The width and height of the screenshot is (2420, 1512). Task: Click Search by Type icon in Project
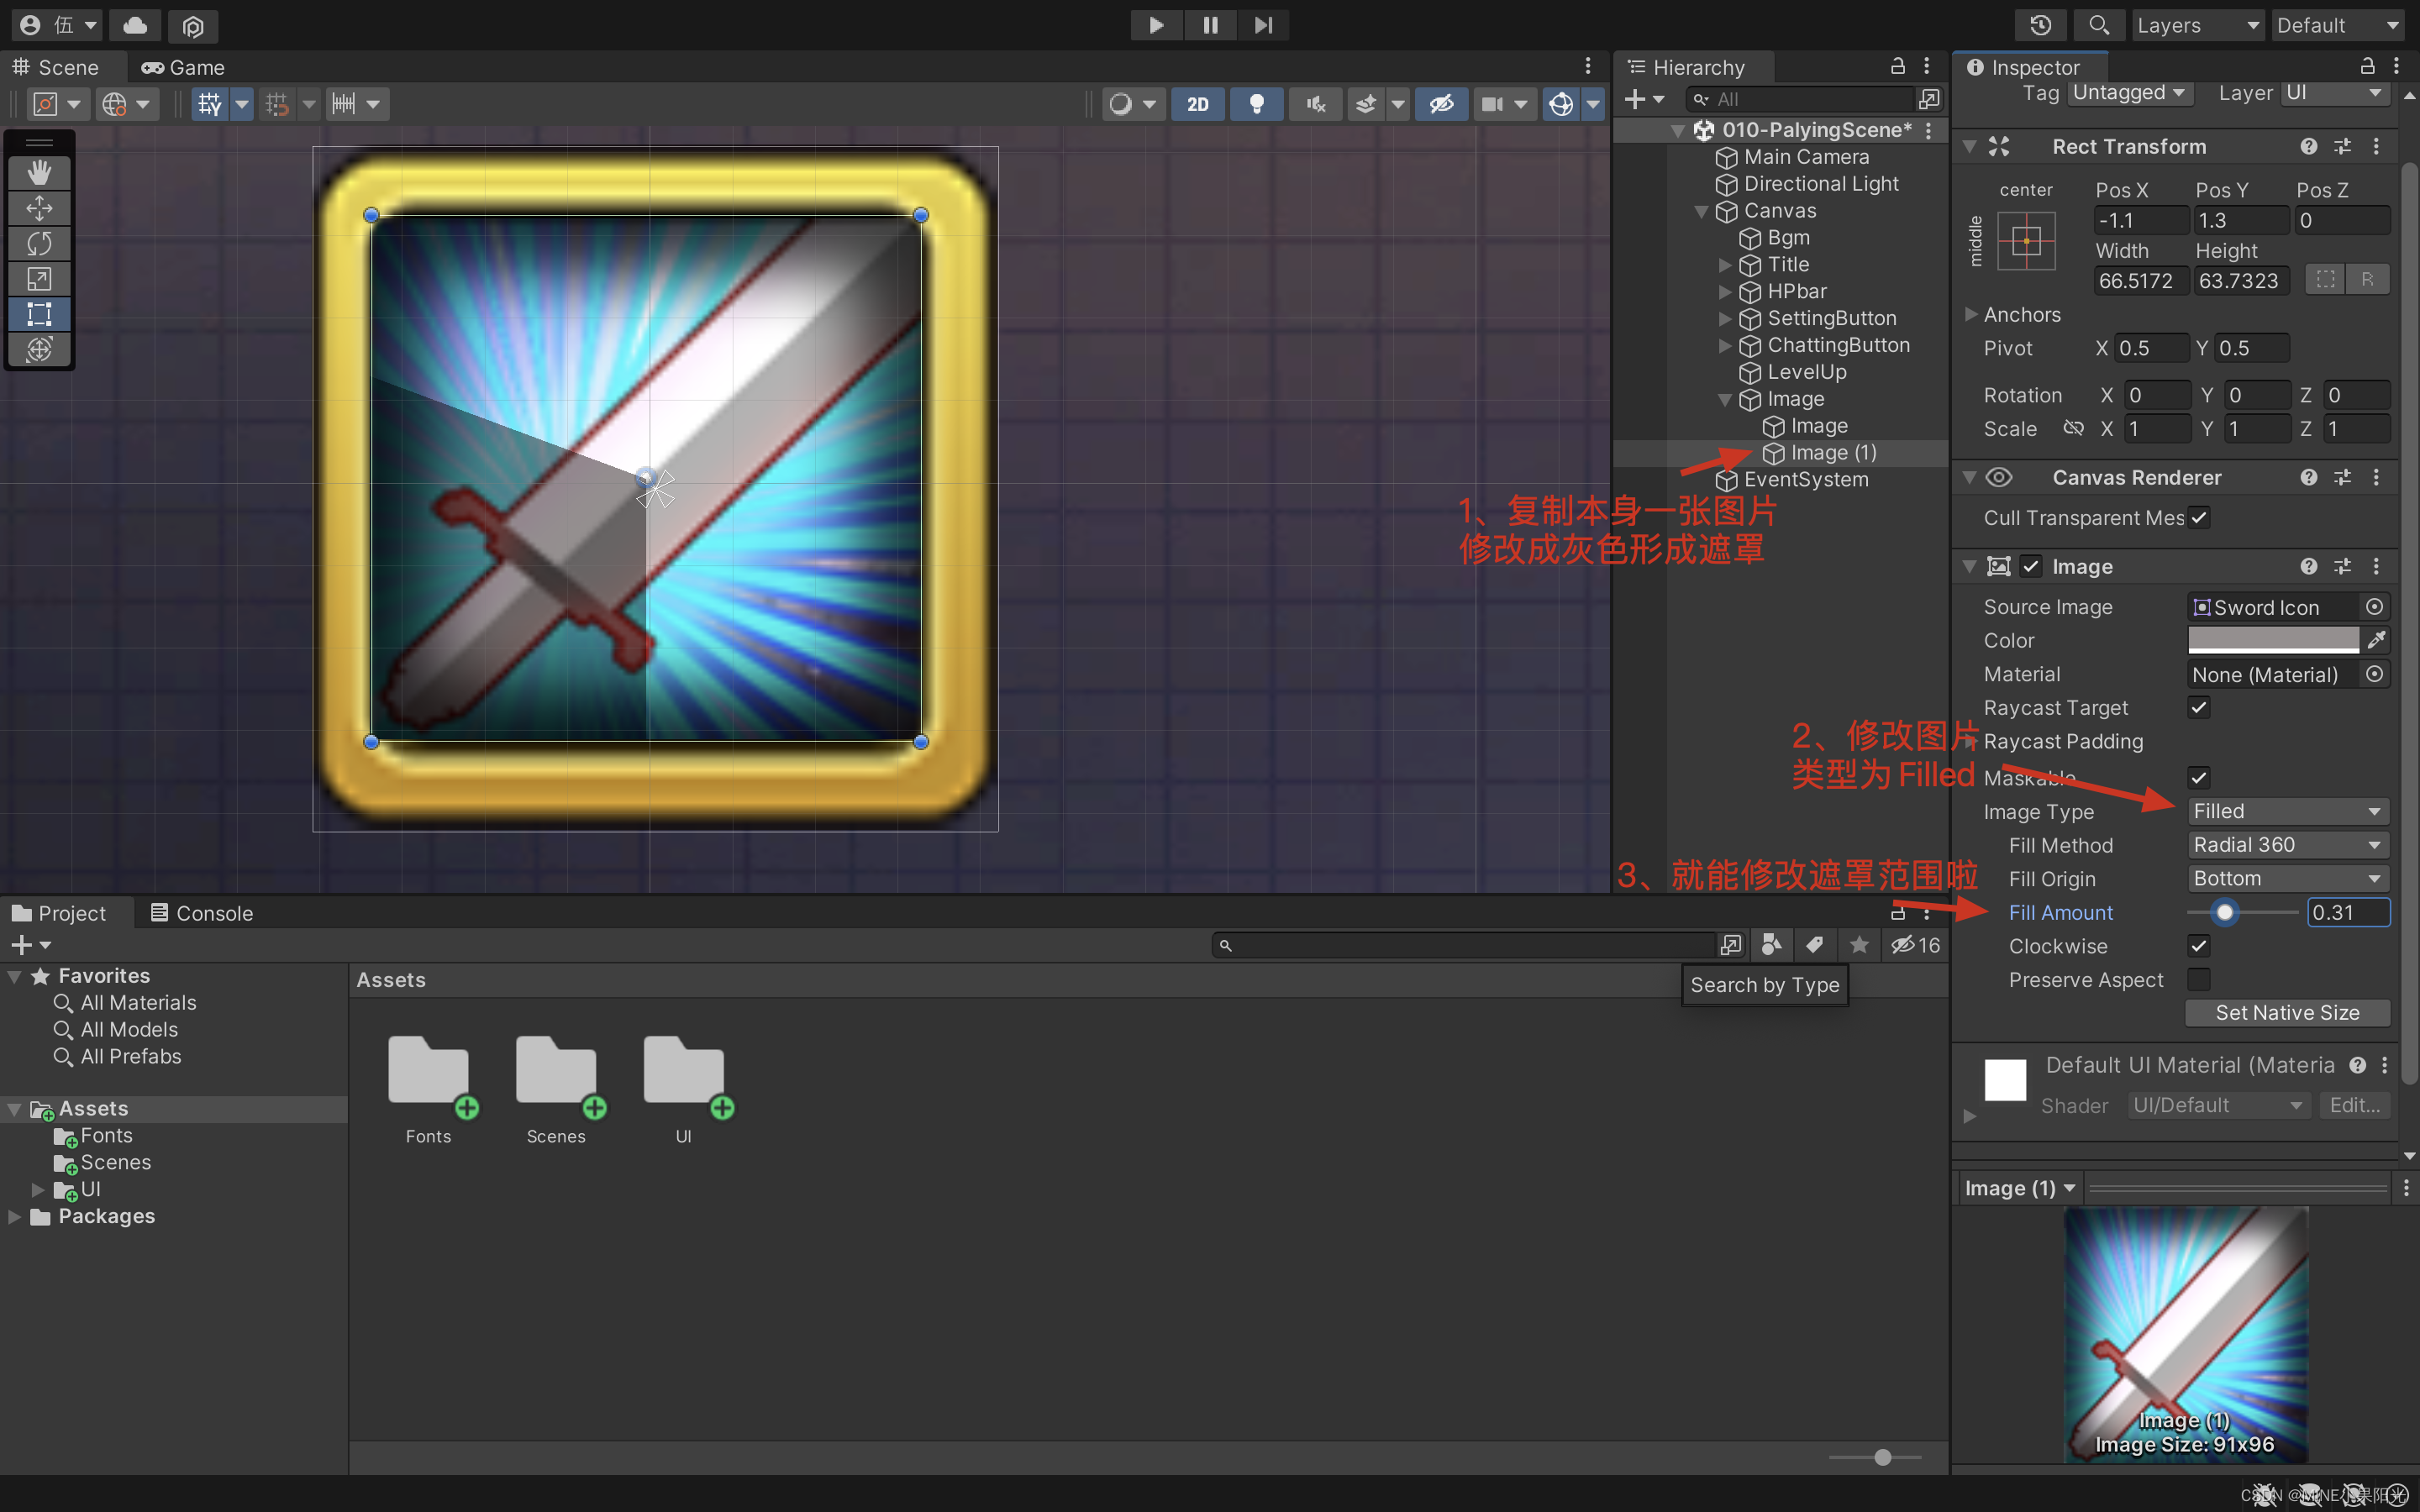click(1772, 945)
